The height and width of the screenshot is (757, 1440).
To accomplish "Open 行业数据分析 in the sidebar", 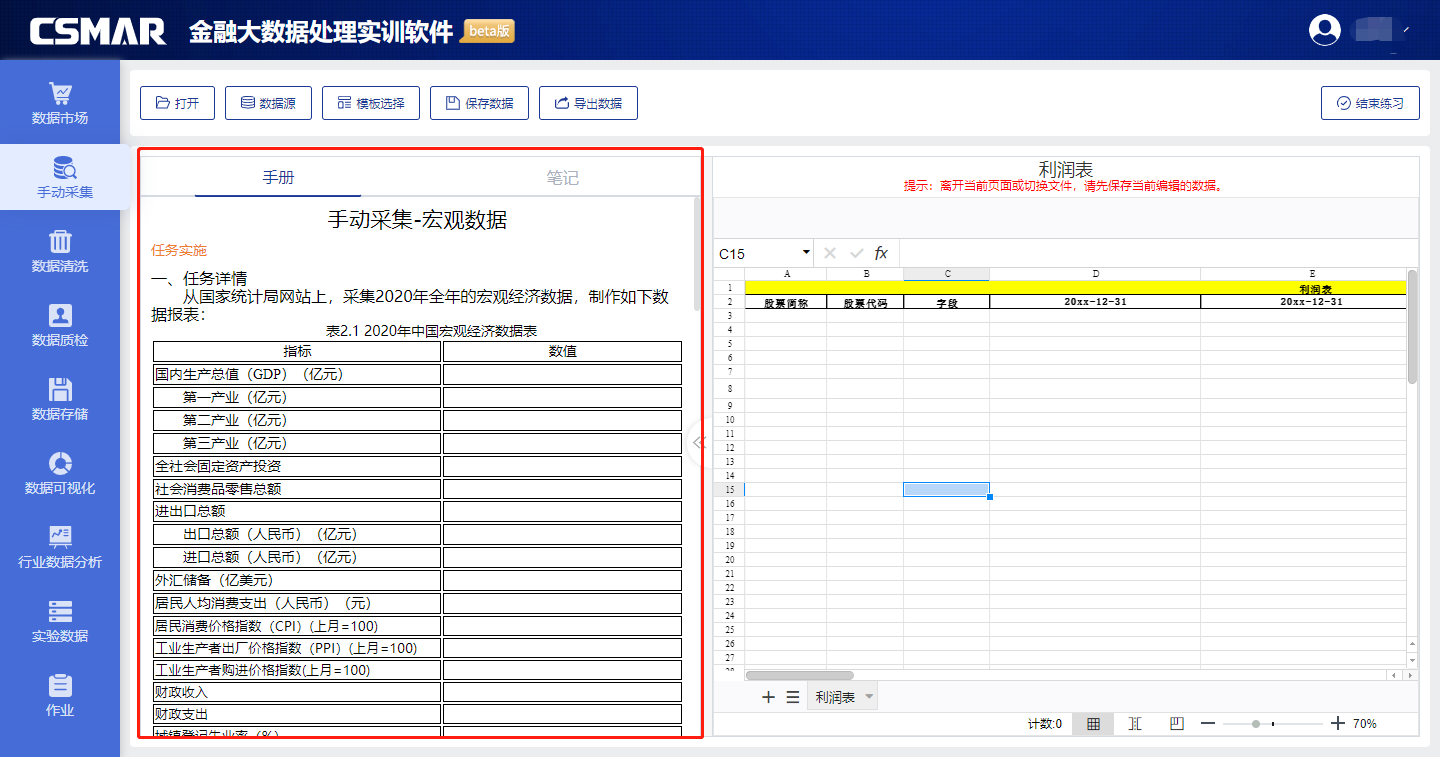I will (60, 548).
